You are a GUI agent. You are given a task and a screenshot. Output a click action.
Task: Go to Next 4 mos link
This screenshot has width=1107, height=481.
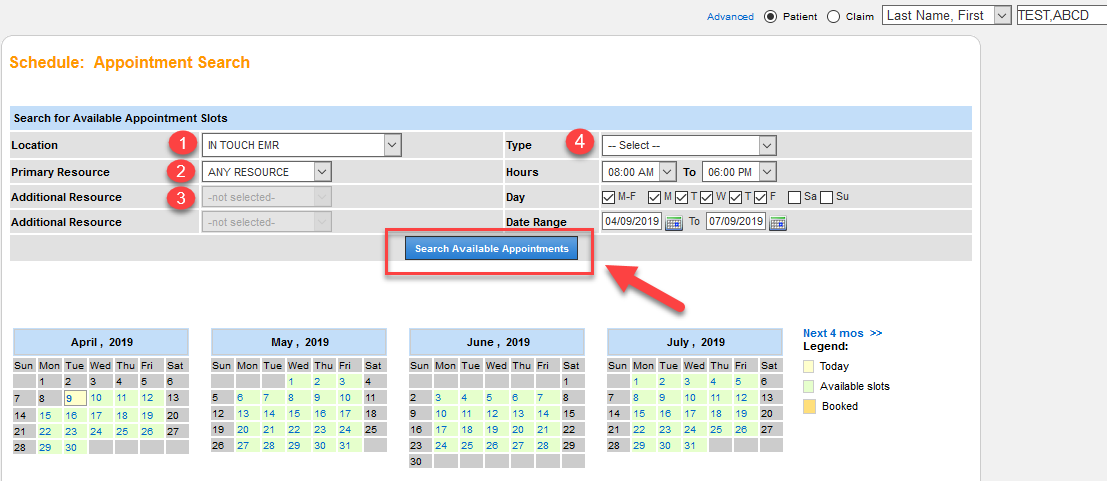[842, 333]
